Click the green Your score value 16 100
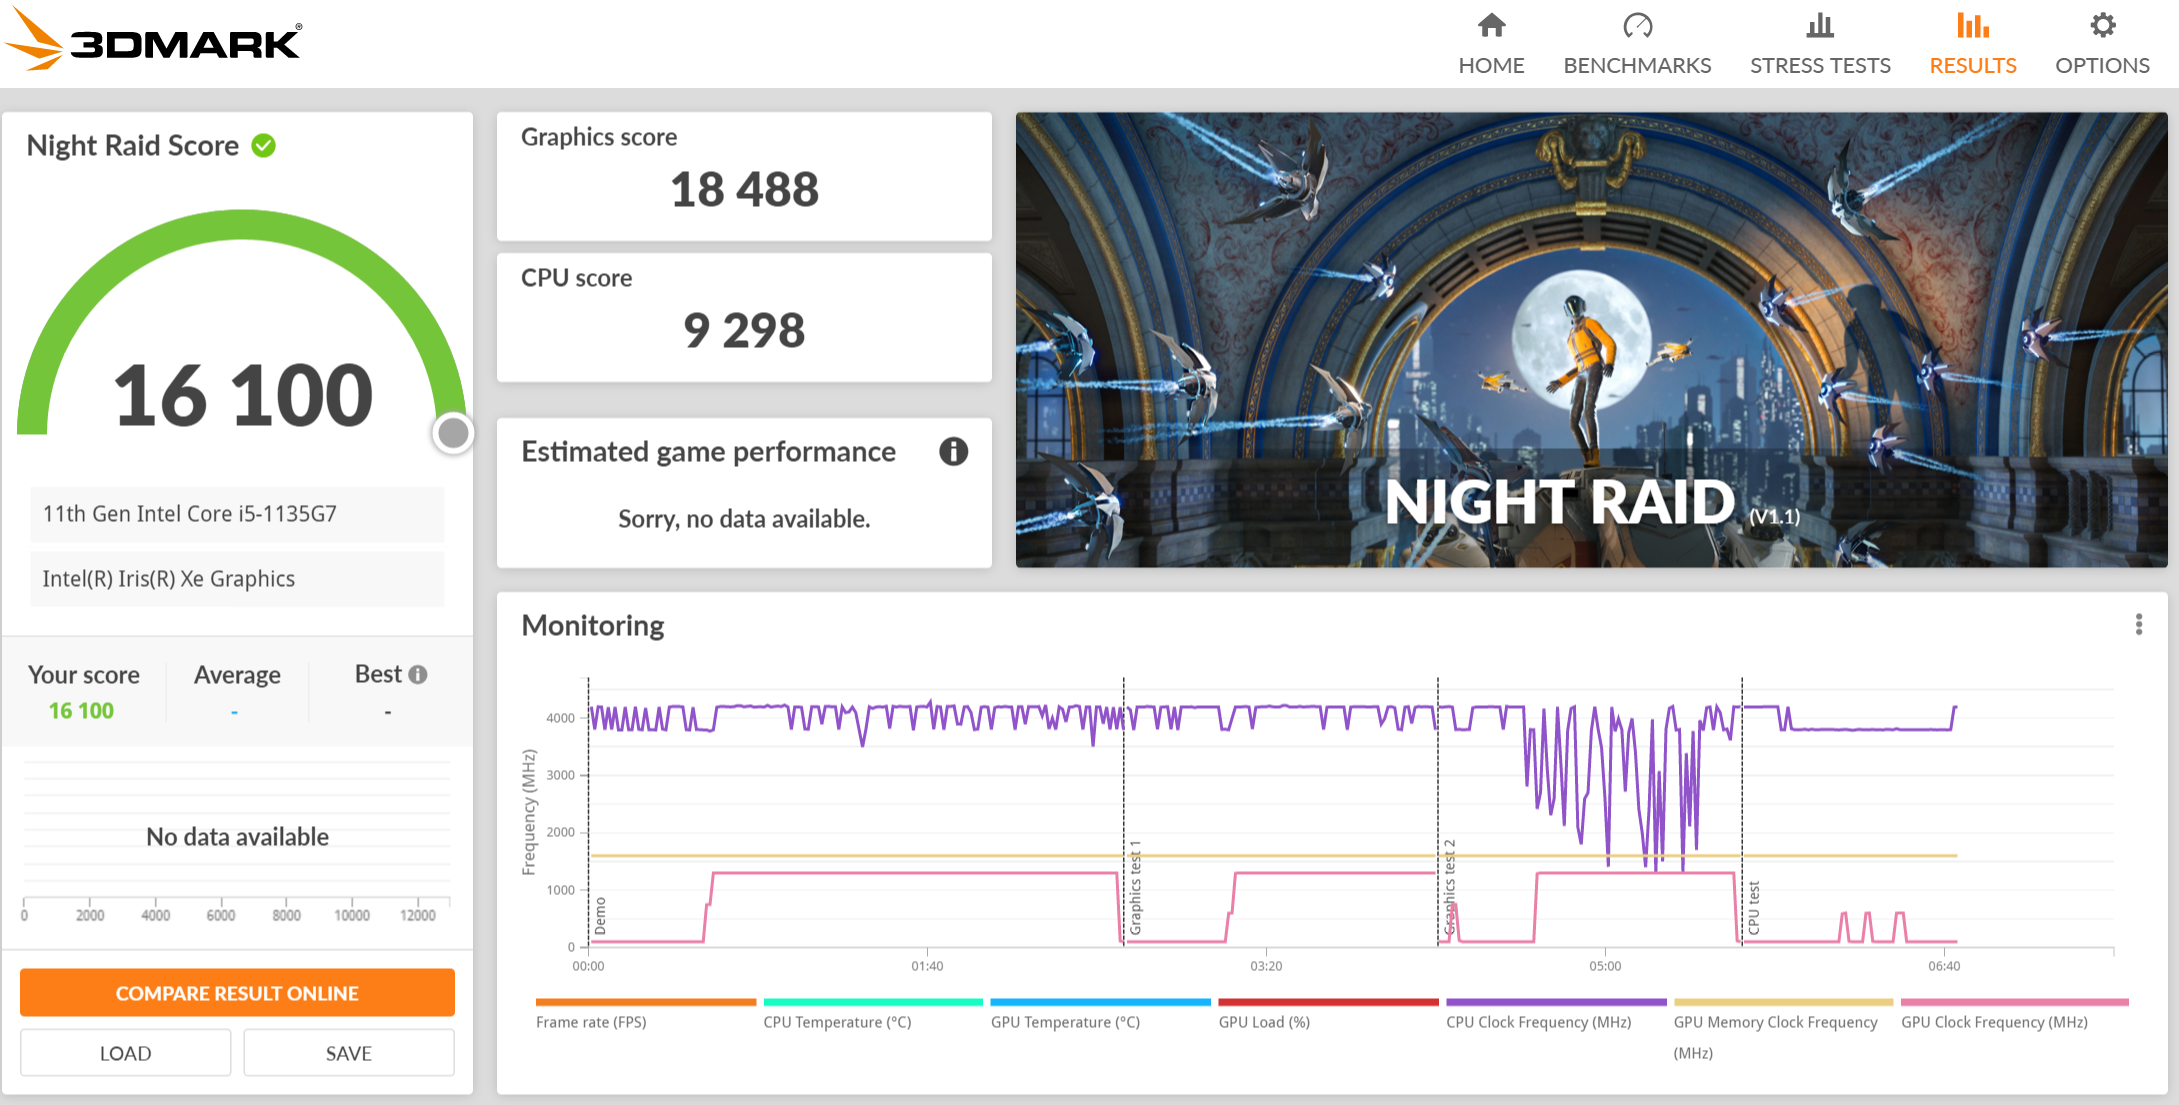 (81, 711)
